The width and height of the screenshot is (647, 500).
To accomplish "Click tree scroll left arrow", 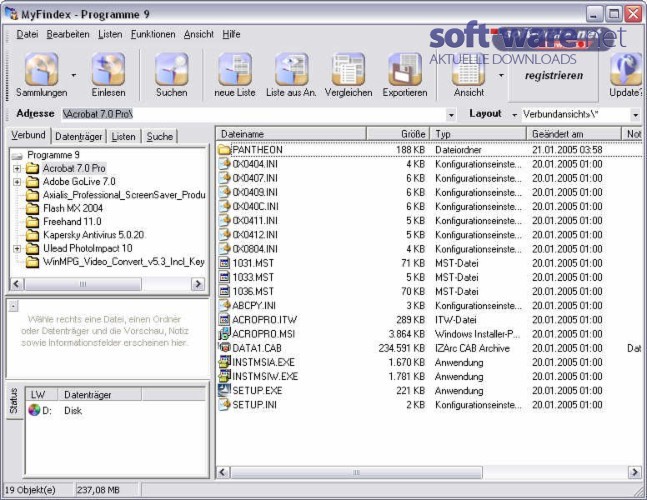I will 17,284.
